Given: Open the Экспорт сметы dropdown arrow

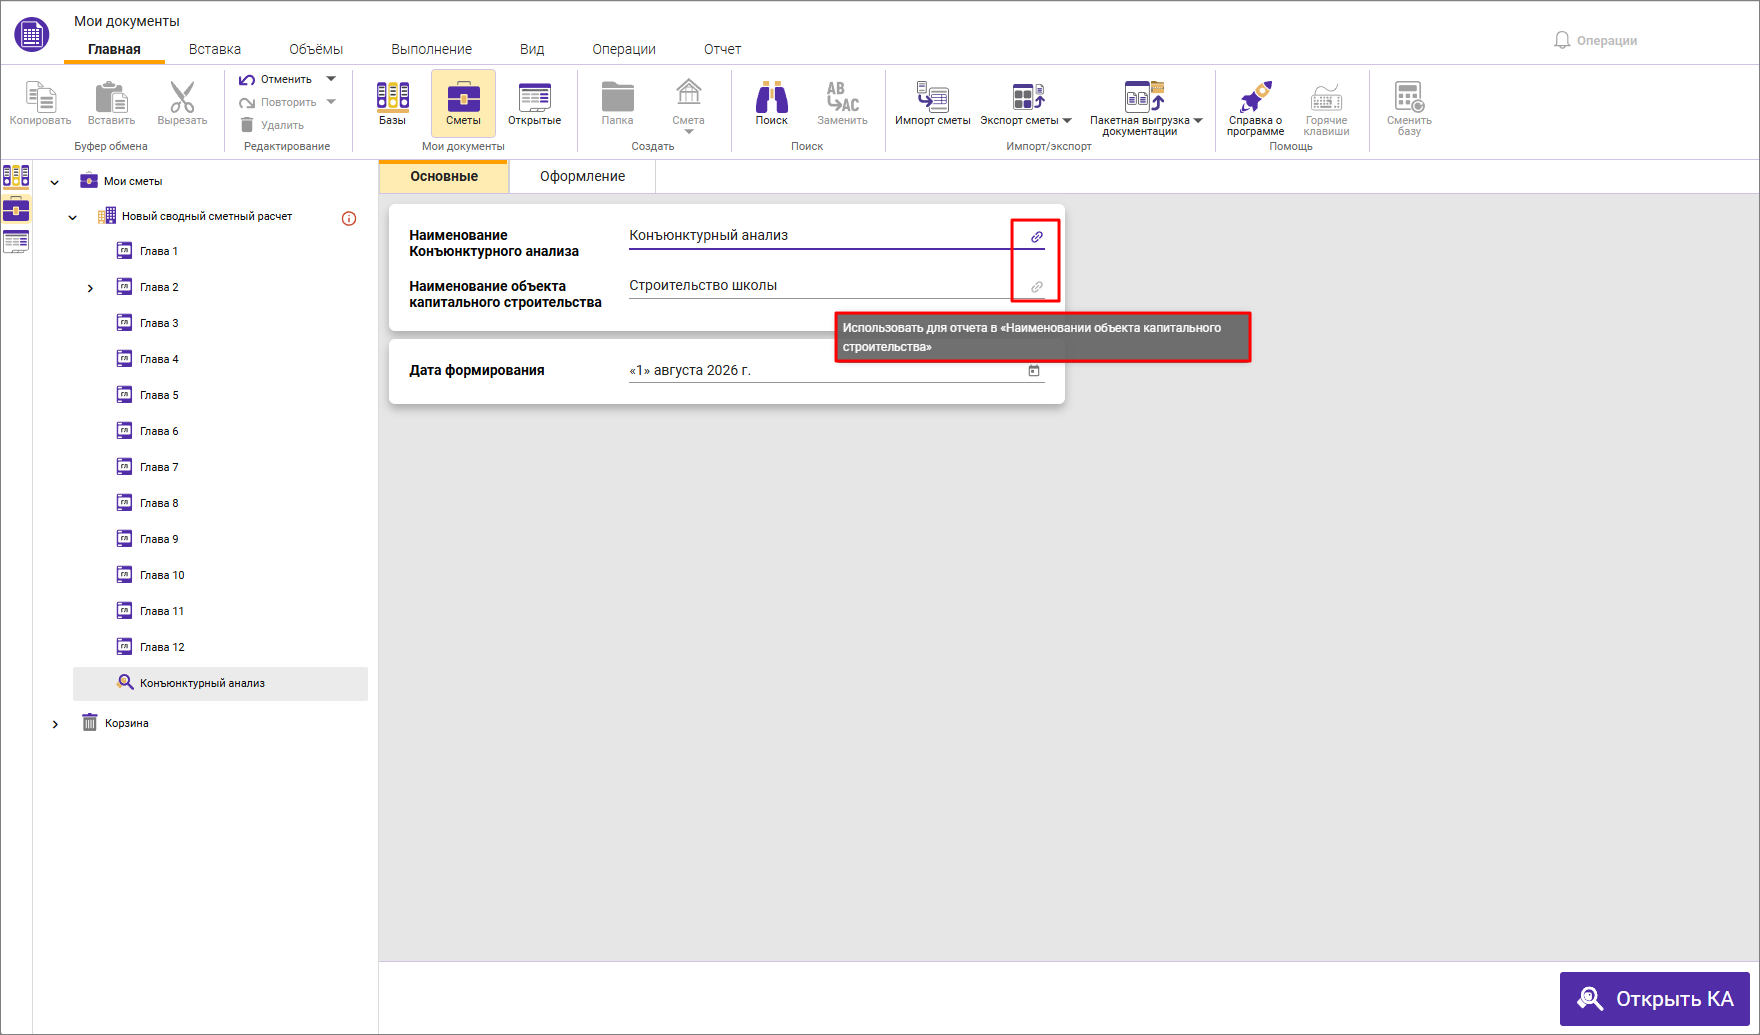Looking at the screenshot, I should [1067, 120].
